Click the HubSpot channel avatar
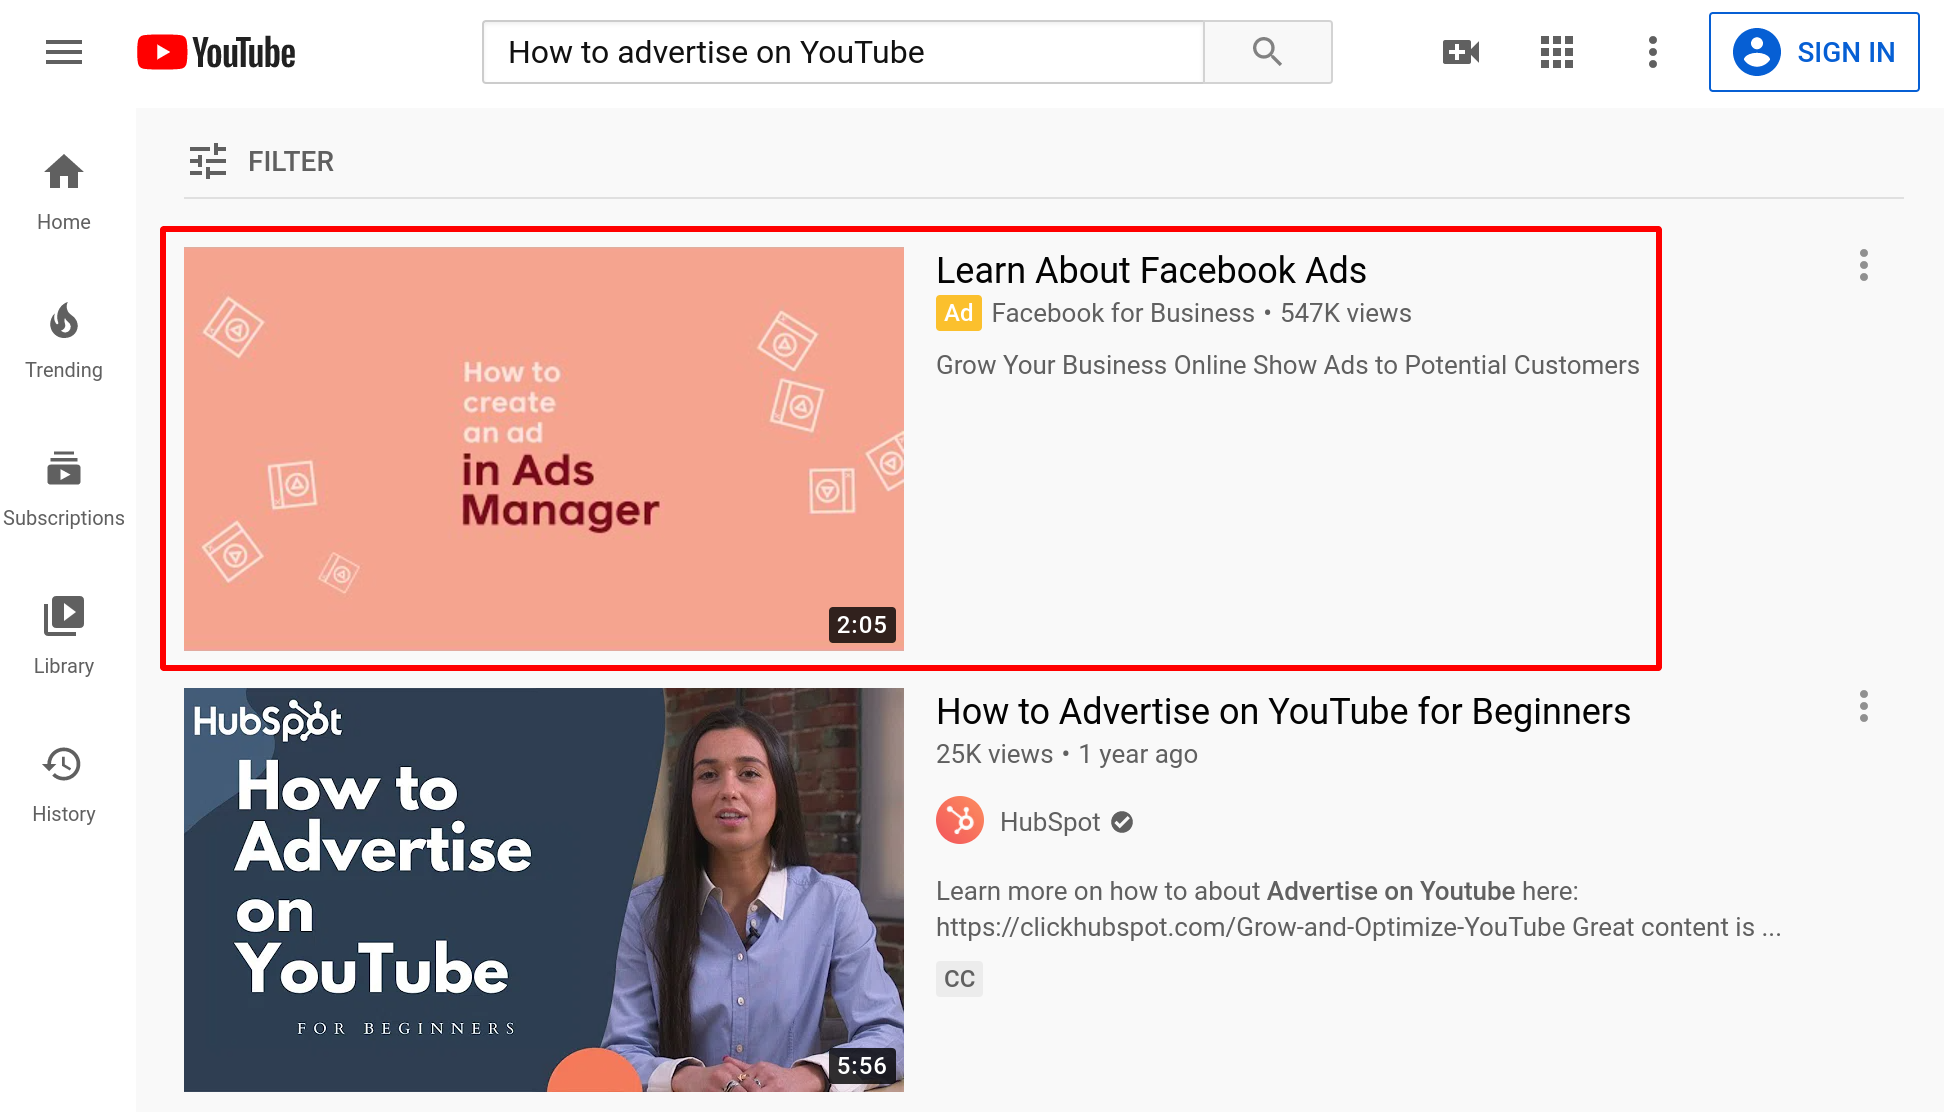 click(x=959, y=820)
